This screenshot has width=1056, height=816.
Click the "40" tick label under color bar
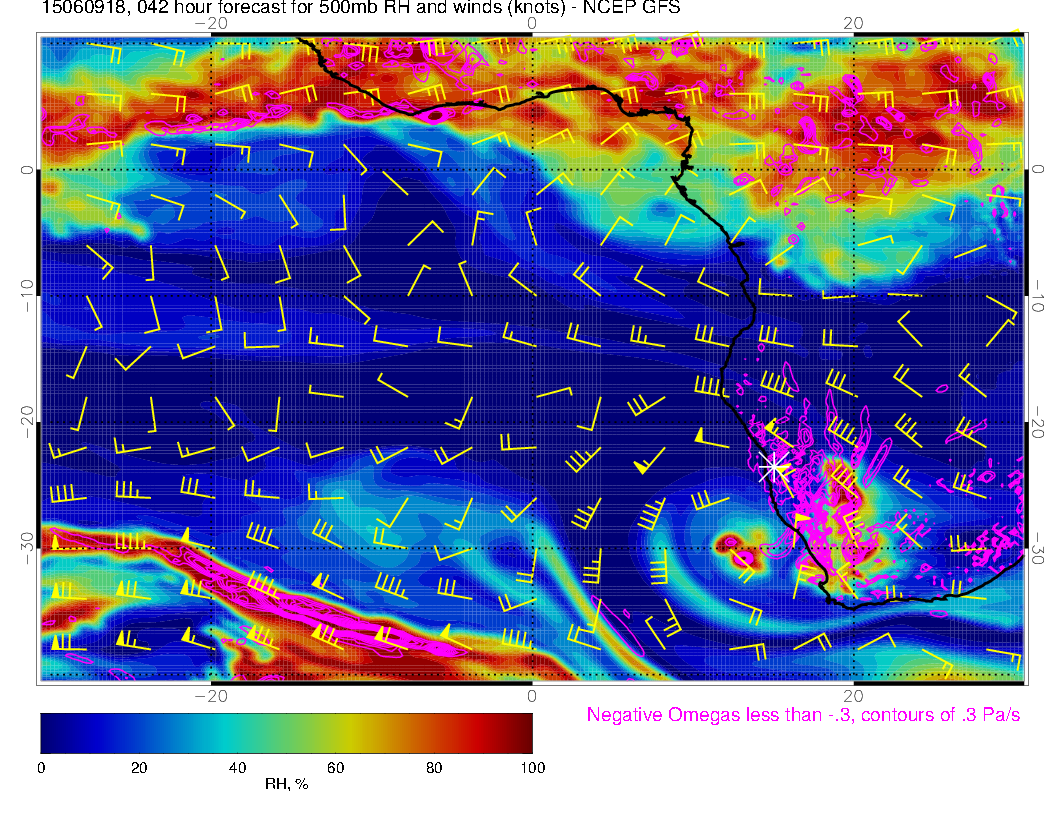237,767
